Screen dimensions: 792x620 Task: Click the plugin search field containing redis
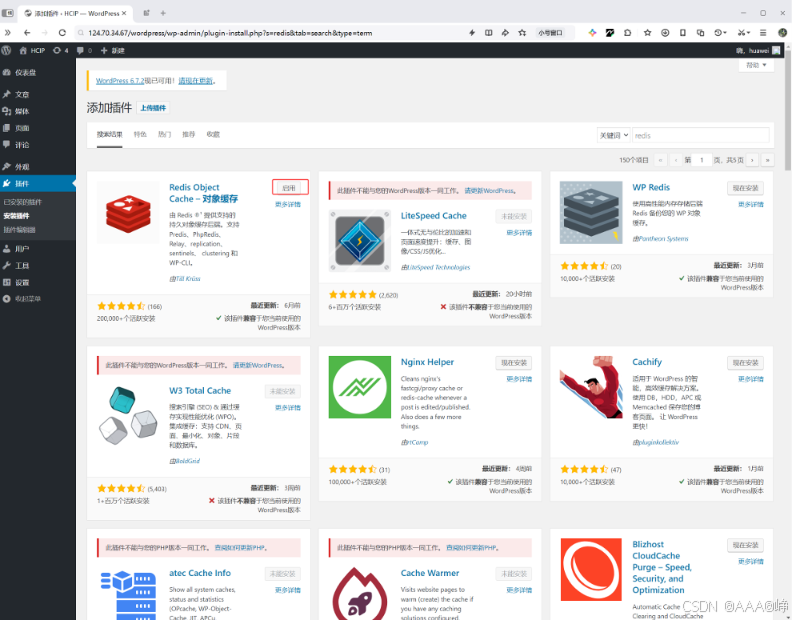click(701, 135)
